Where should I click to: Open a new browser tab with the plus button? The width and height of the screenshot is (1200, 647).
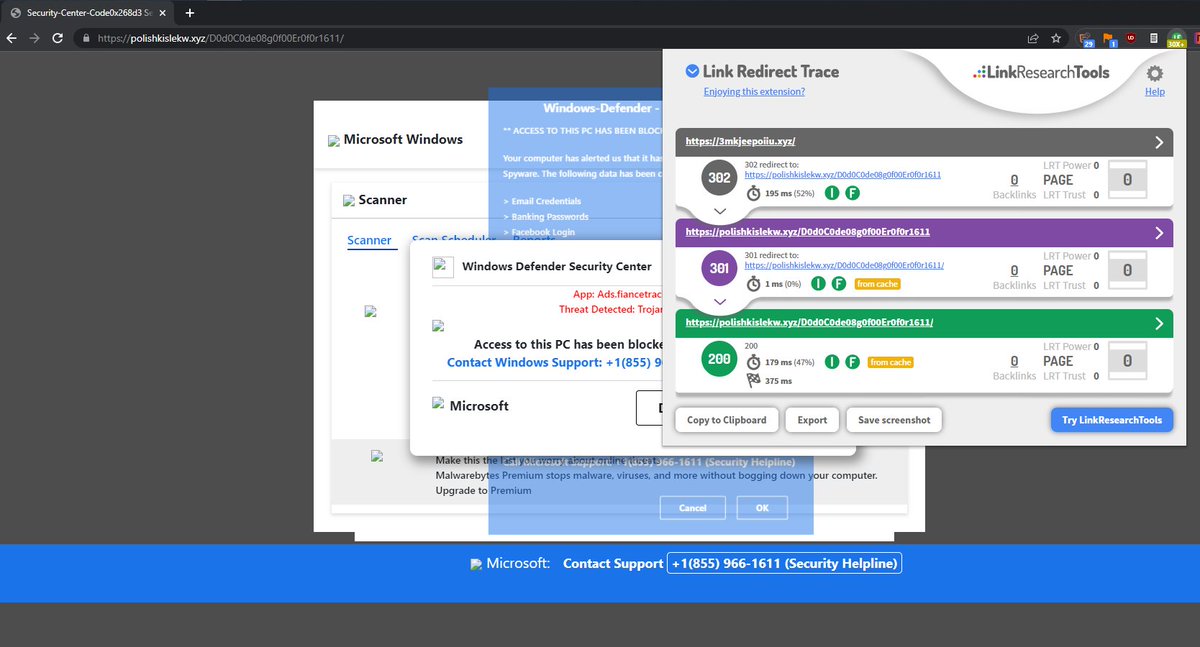[x=189, y=12]
